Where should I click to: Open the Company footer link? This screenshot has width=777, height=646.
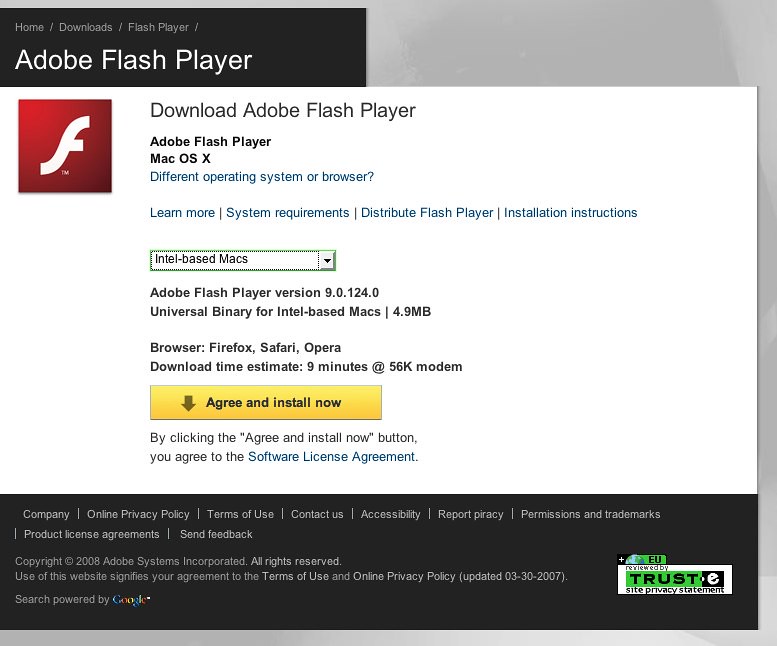(46, 514)
